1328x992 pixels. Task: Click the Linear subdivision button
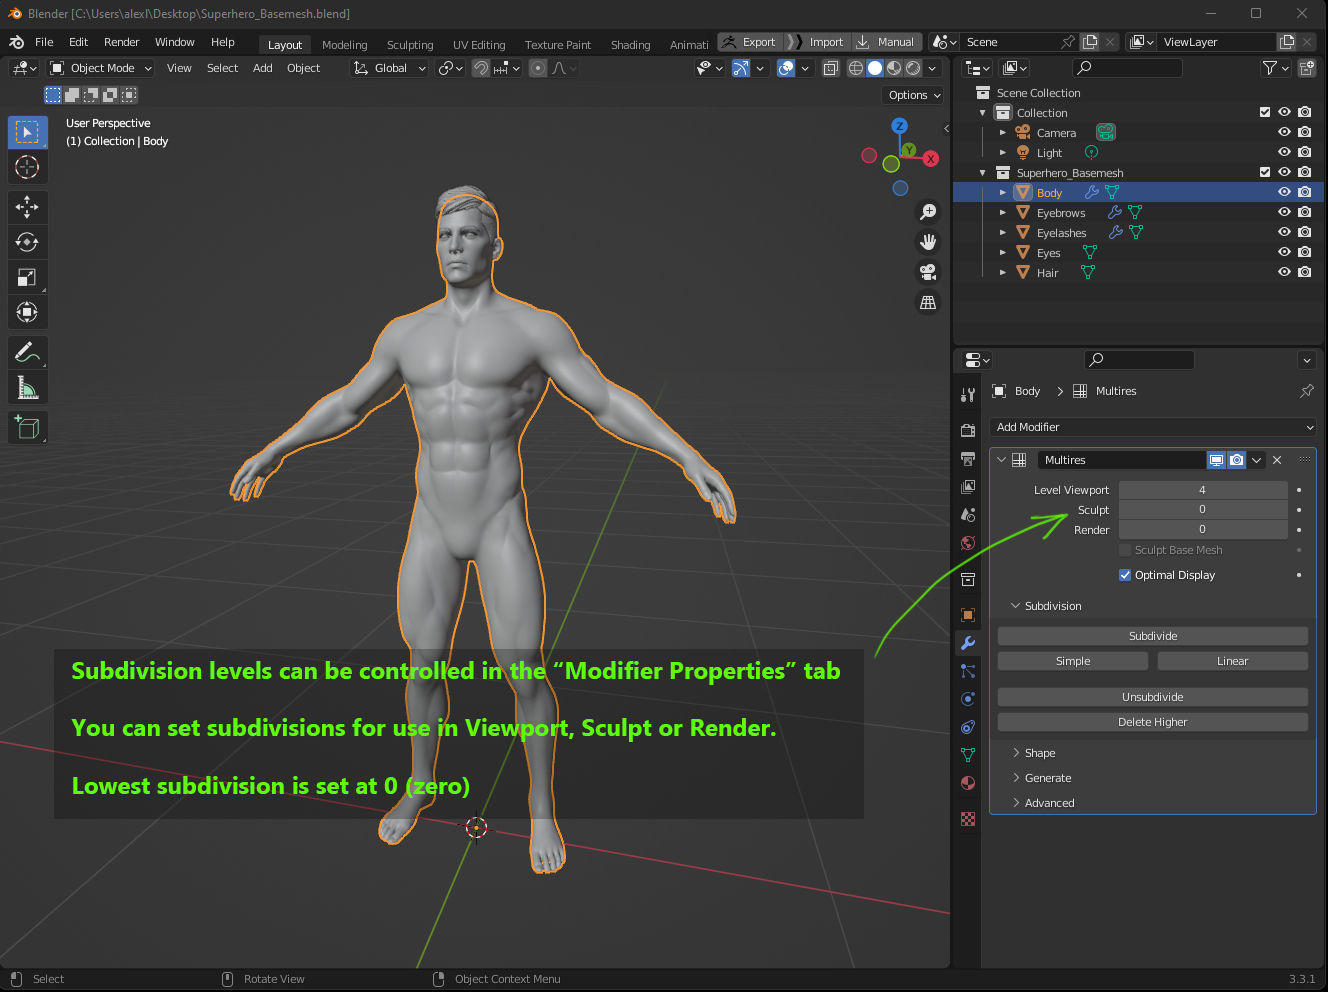[x=1233, y=661]
